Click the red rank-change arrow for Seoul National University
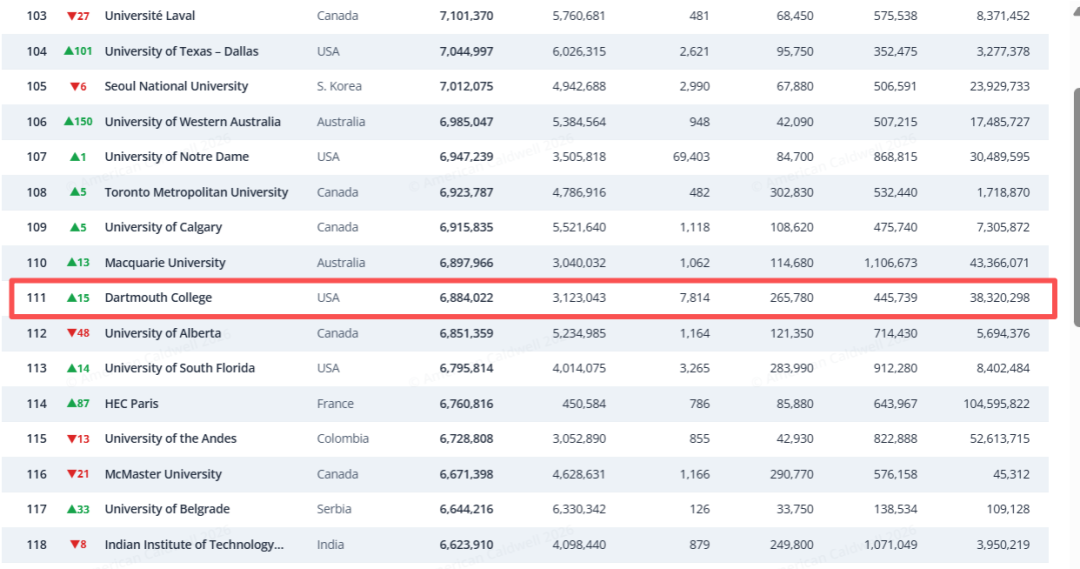Image resolution: width=1080 pixels, height=569 pixels. click(x=74, y=87)
